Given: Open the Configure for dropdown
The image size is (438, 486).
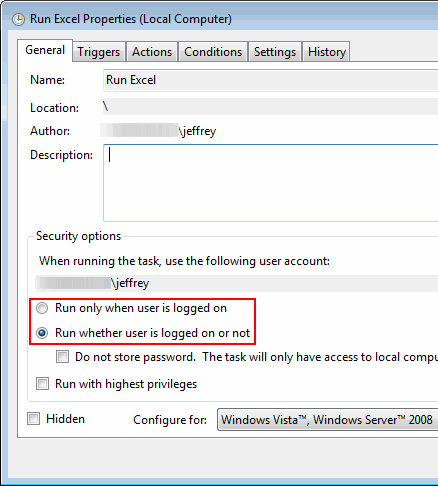Looking at the screenshot, I should (x=328, y=420).
